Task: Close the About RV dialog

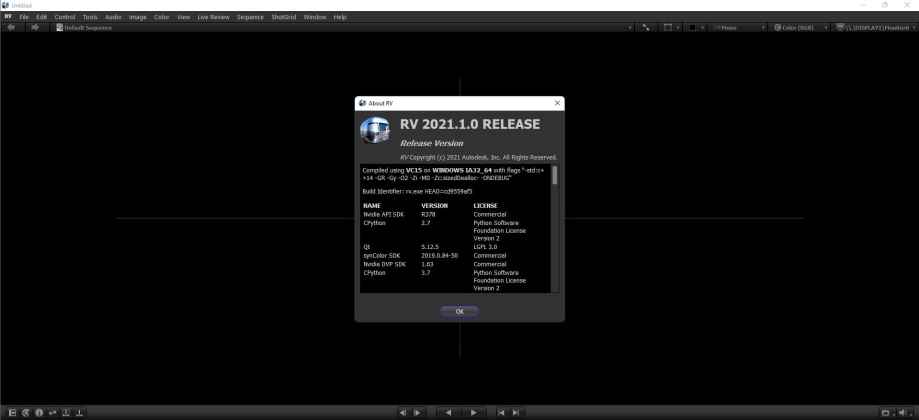Action: [x=557, y=103]
